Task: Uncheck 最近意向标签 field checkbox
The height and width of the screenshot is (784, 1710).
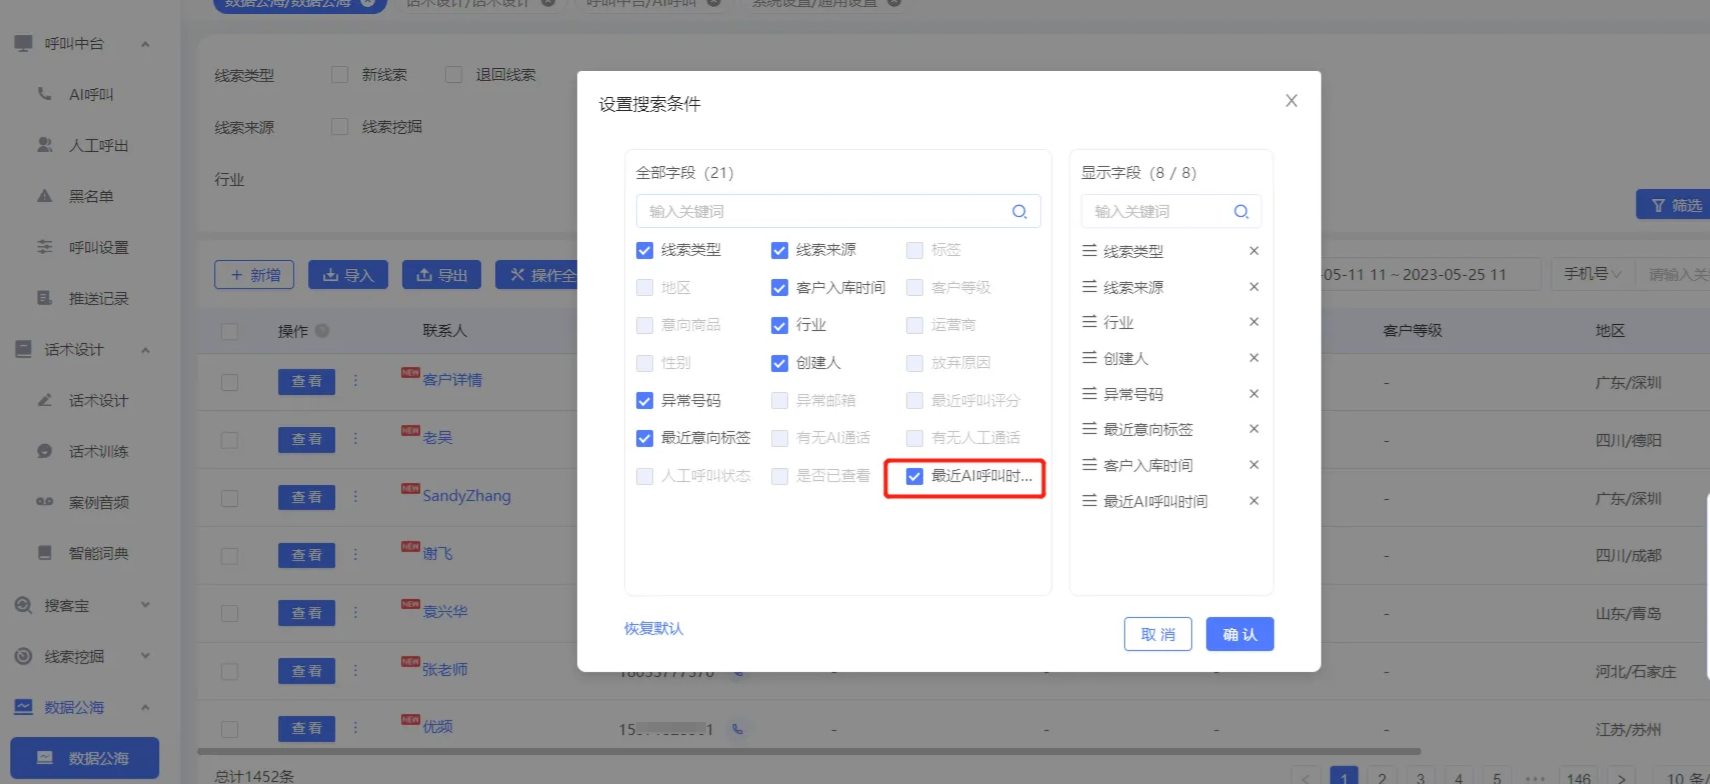Action: coord(645,438)
